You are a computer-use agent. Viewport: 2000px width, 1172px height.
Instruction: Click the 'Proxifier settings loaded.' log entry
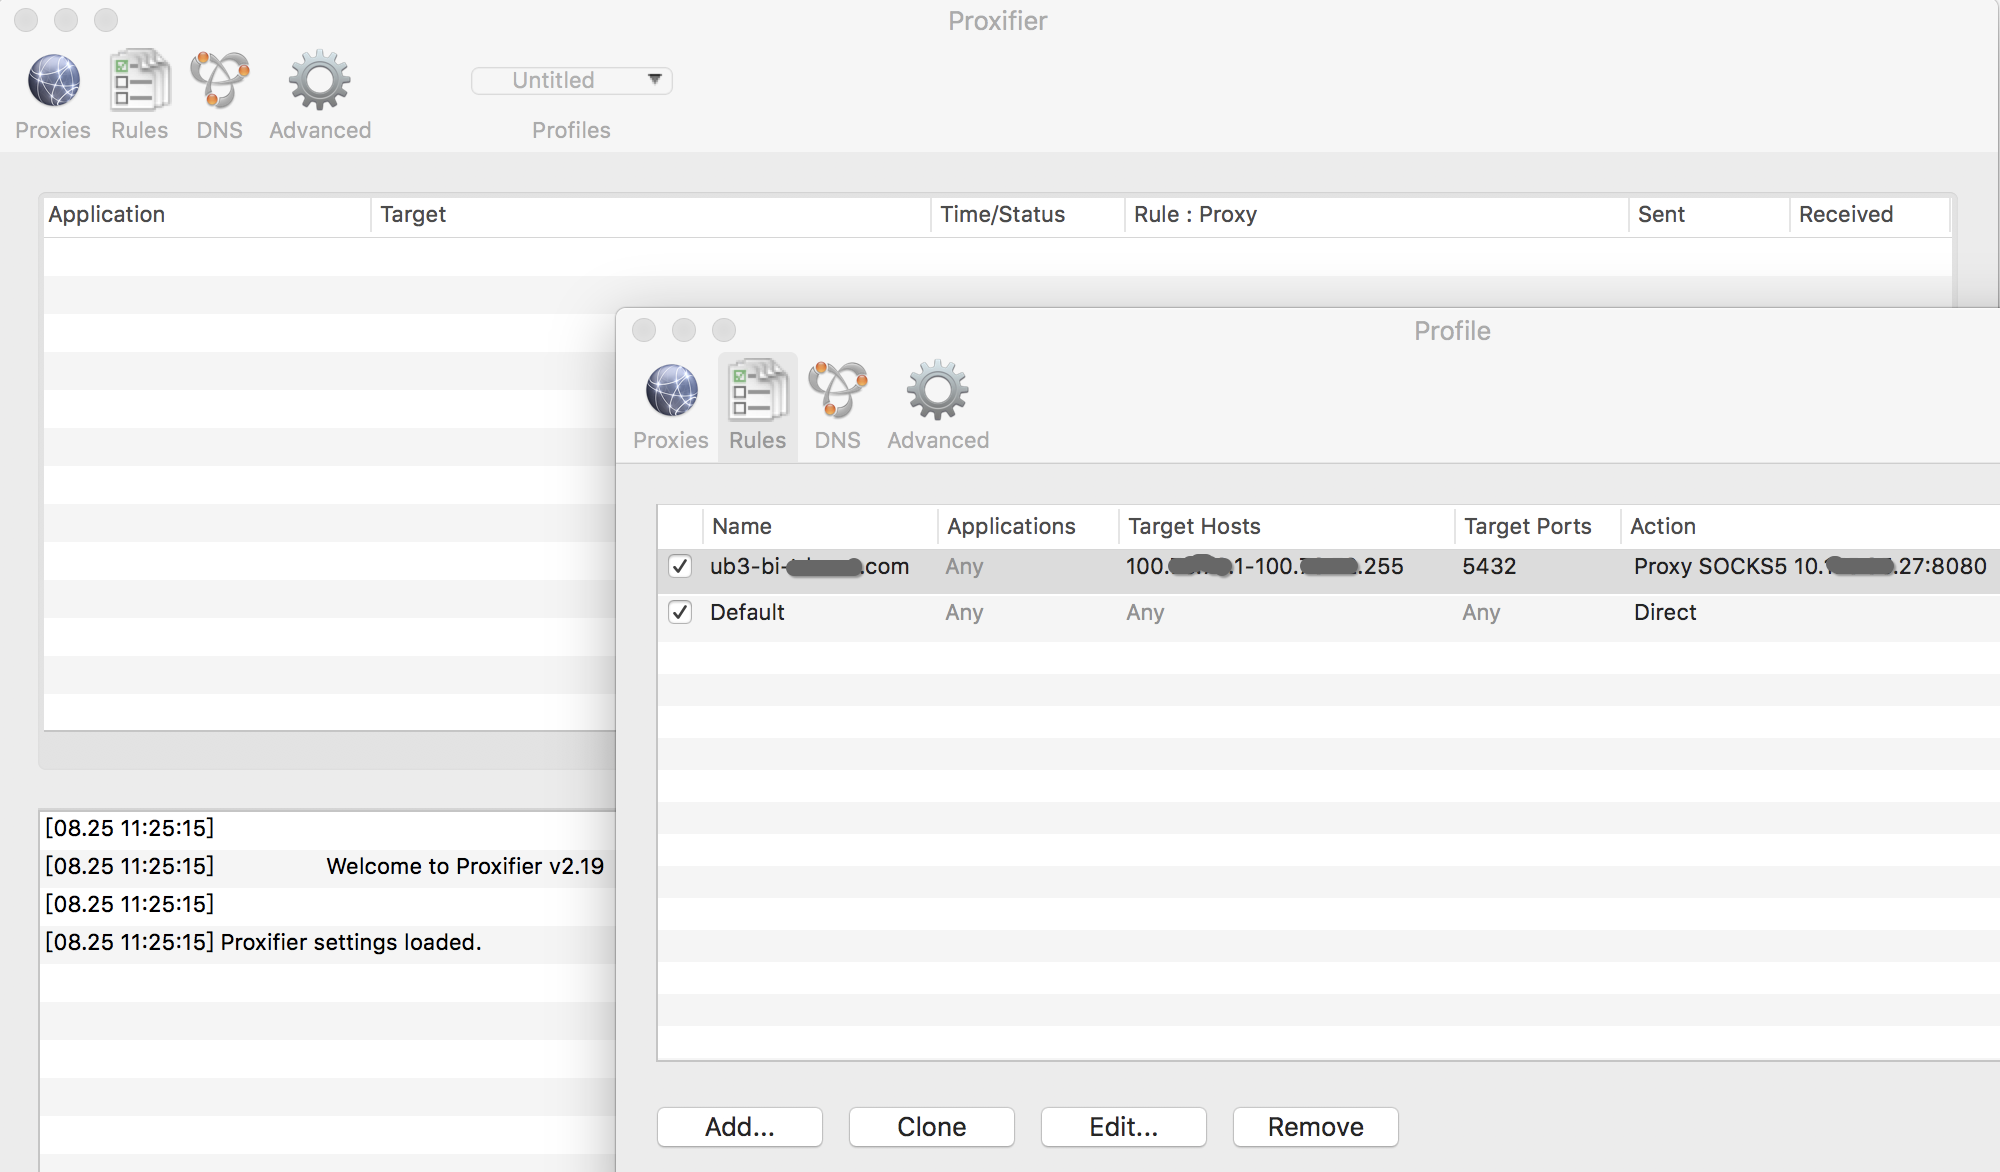[351, 942]
